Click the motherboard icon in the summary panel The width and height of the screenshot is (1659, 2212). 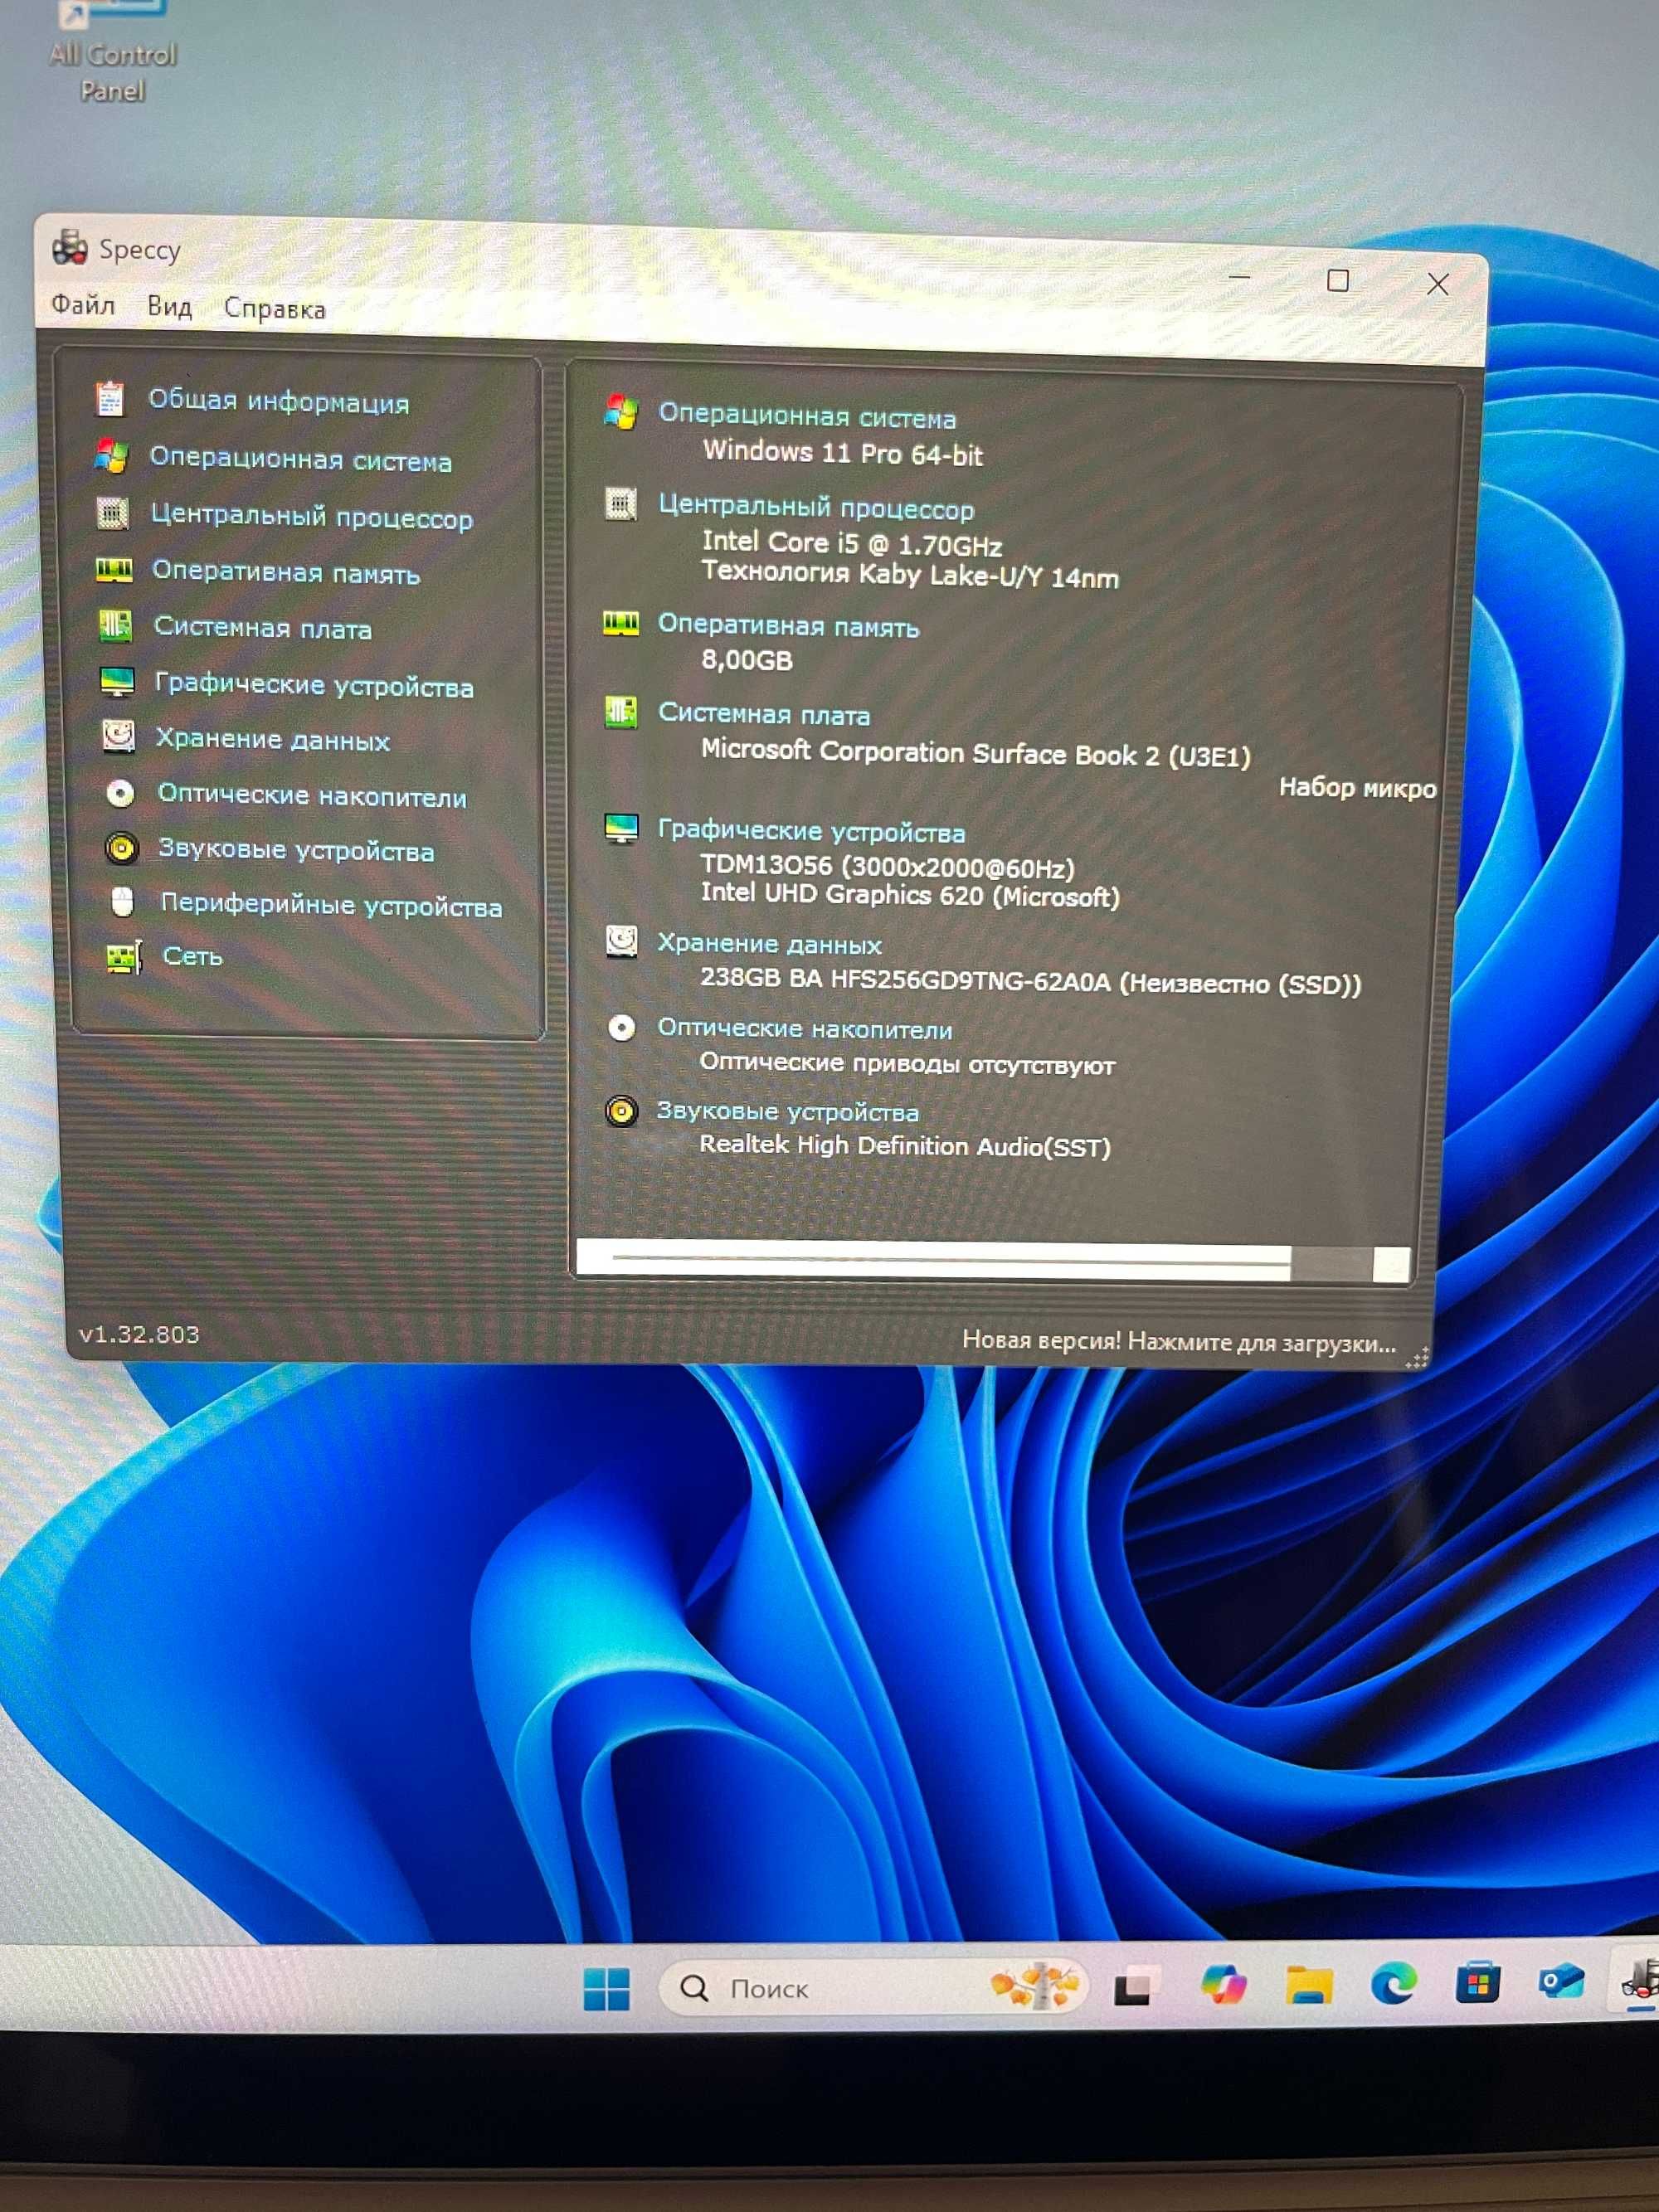point(621,712)
